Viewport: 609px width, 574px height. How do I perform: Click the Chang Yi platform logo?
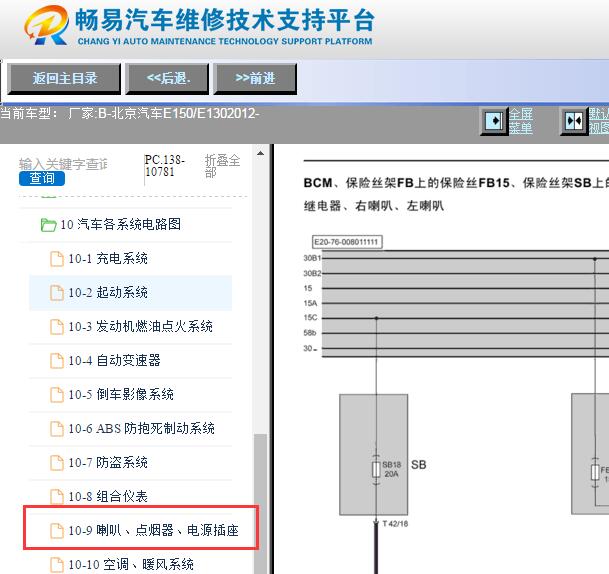46,26
